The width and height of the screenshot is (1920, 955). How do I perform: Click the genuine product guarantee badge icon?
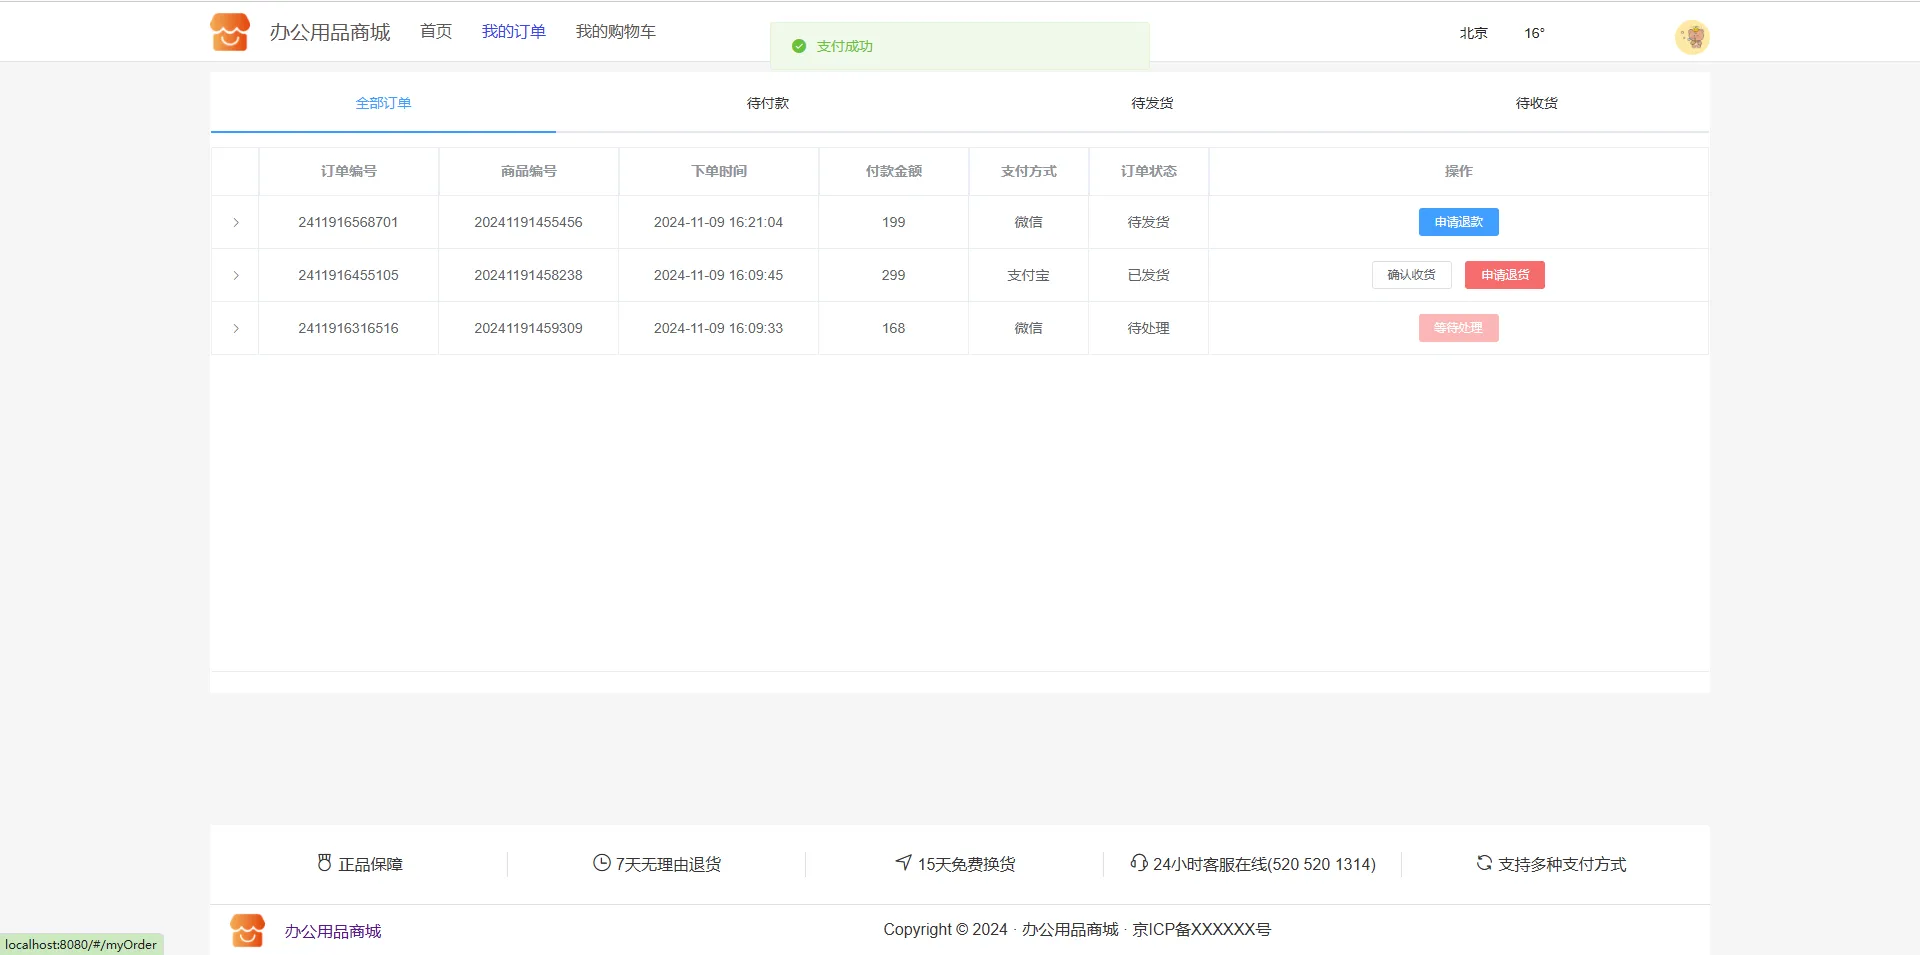coord(324,863)
